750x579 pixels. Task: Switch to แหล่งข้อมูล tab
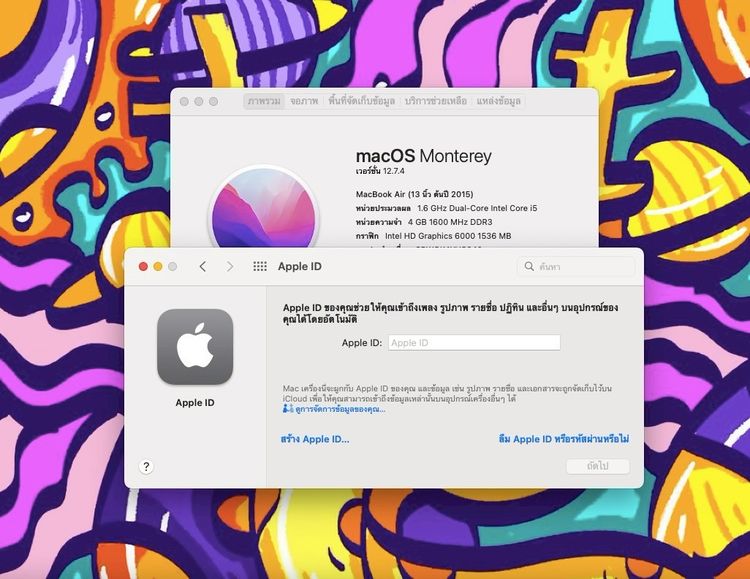498,101
